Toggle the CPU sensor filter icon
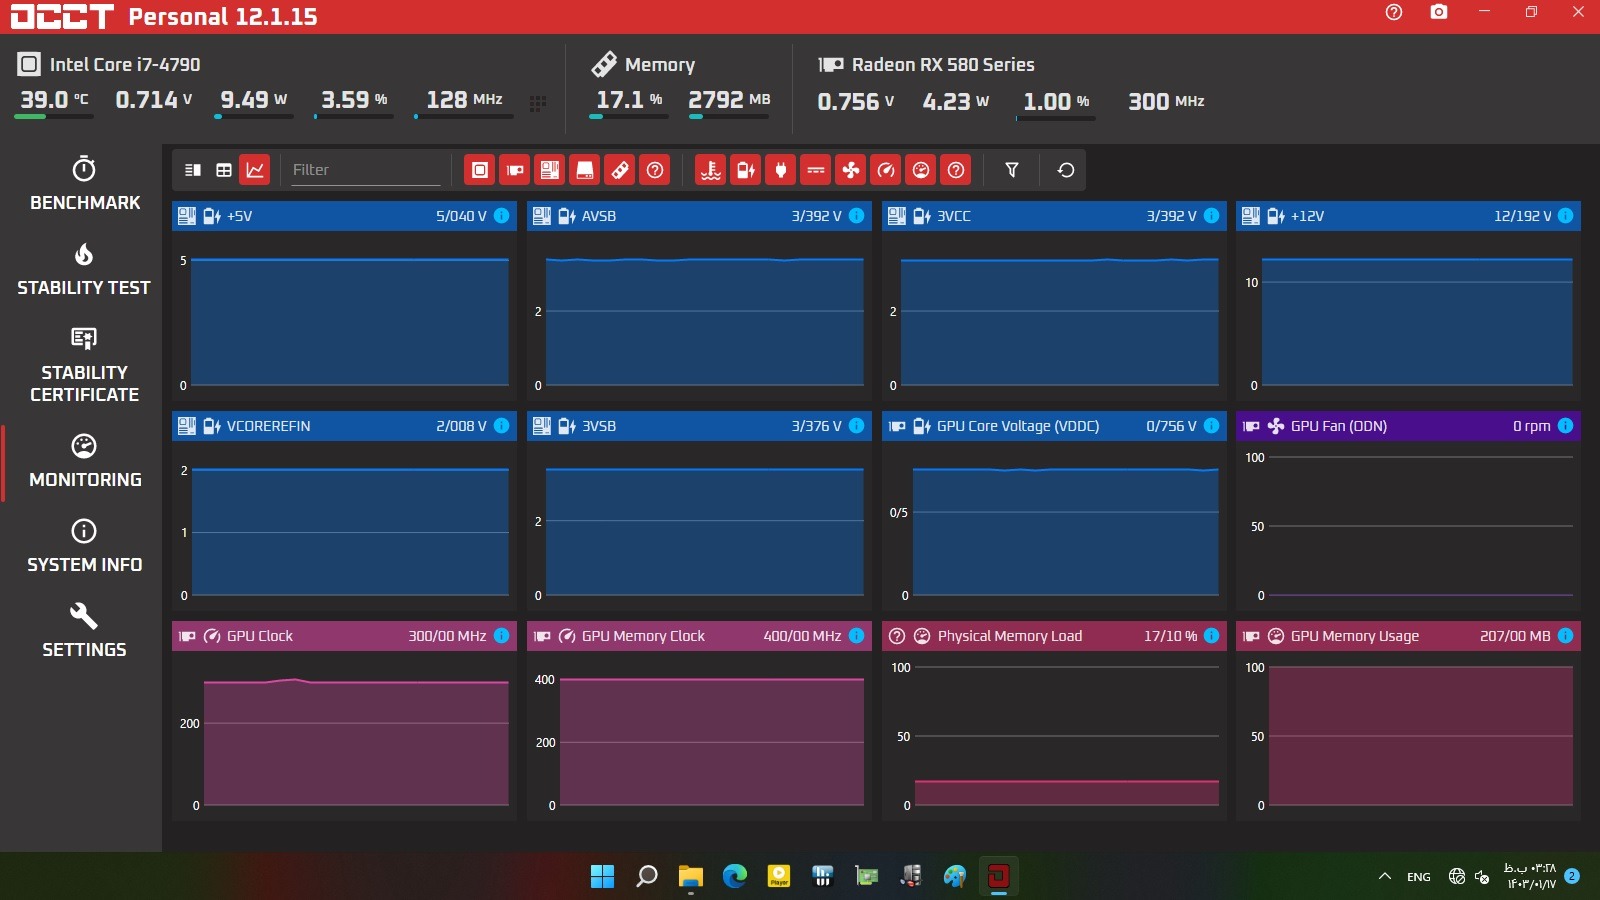Viewport: 1600px width, 900px height. click(x=480, y=170)
